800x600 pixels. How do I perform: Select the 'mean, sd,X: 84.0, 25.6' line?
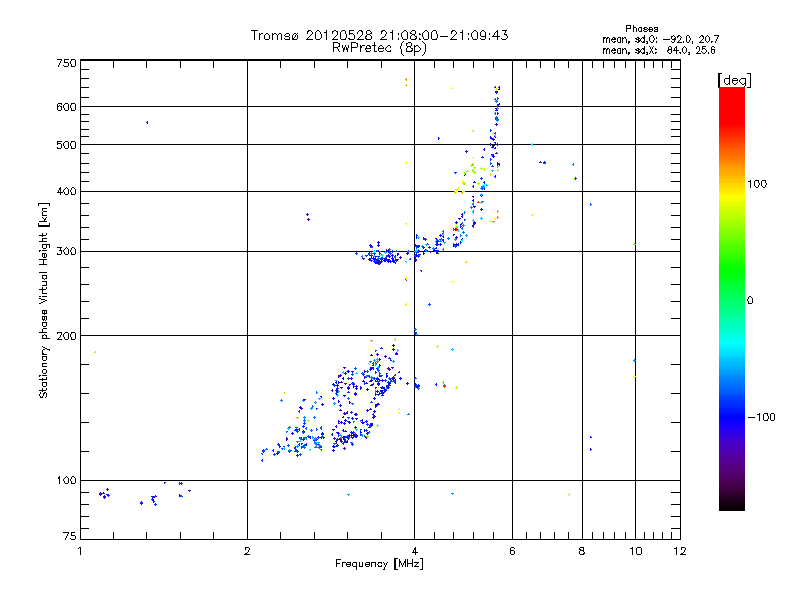[659, 50]
